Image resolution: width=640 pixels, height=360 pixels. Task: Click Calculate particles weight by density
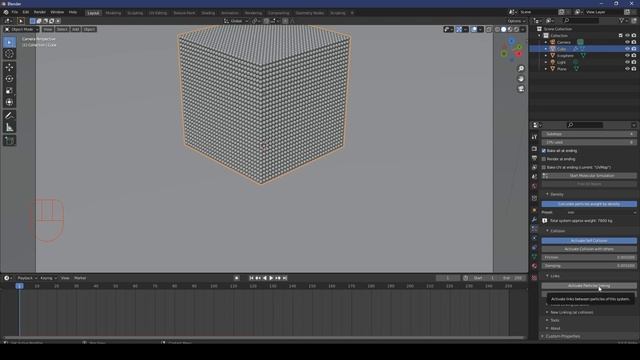(x=589, y=204)
